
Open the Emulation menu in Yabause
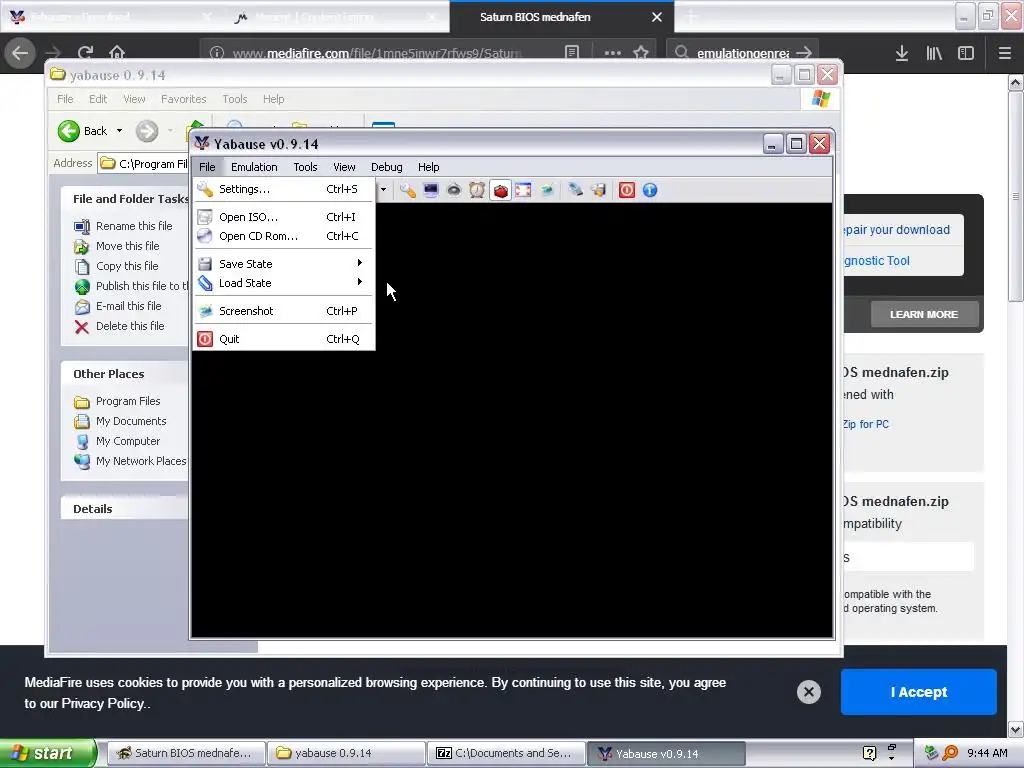254,167
